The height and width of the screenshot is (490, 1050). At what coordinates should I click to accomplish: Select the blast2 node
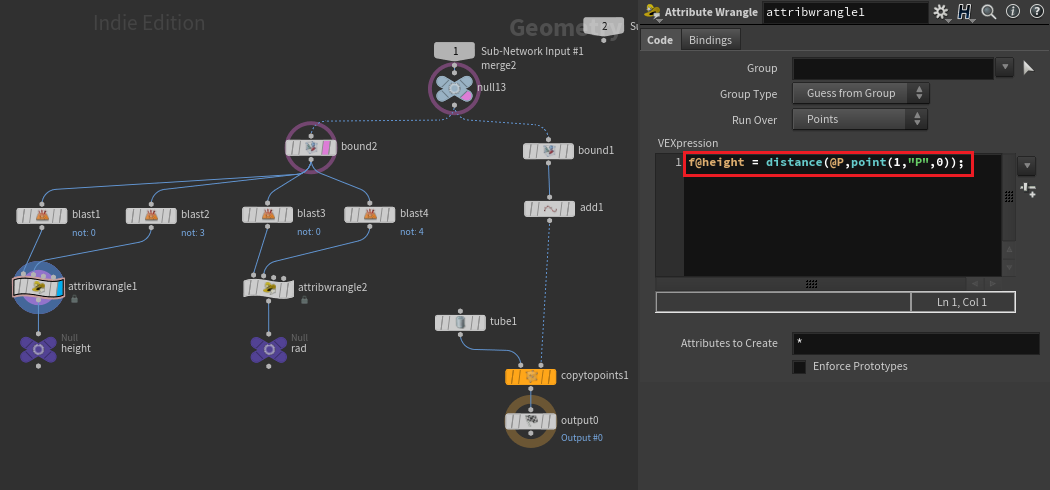coord(151,216)
